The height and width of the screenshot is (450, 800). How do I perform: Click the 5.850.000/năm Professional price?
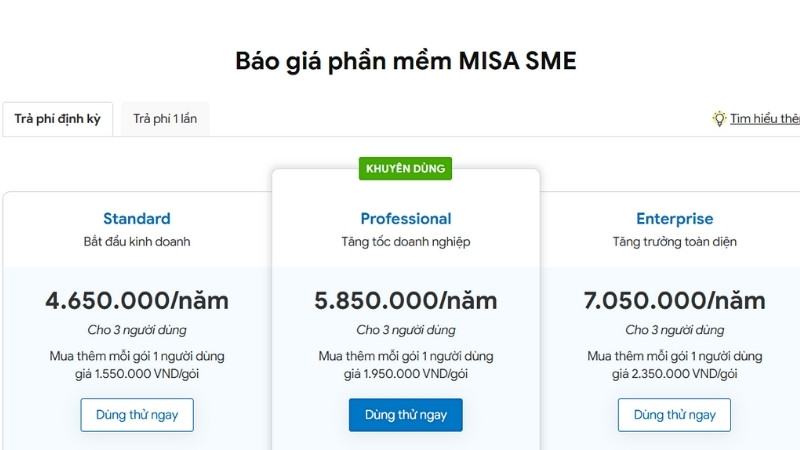[406, 300]
